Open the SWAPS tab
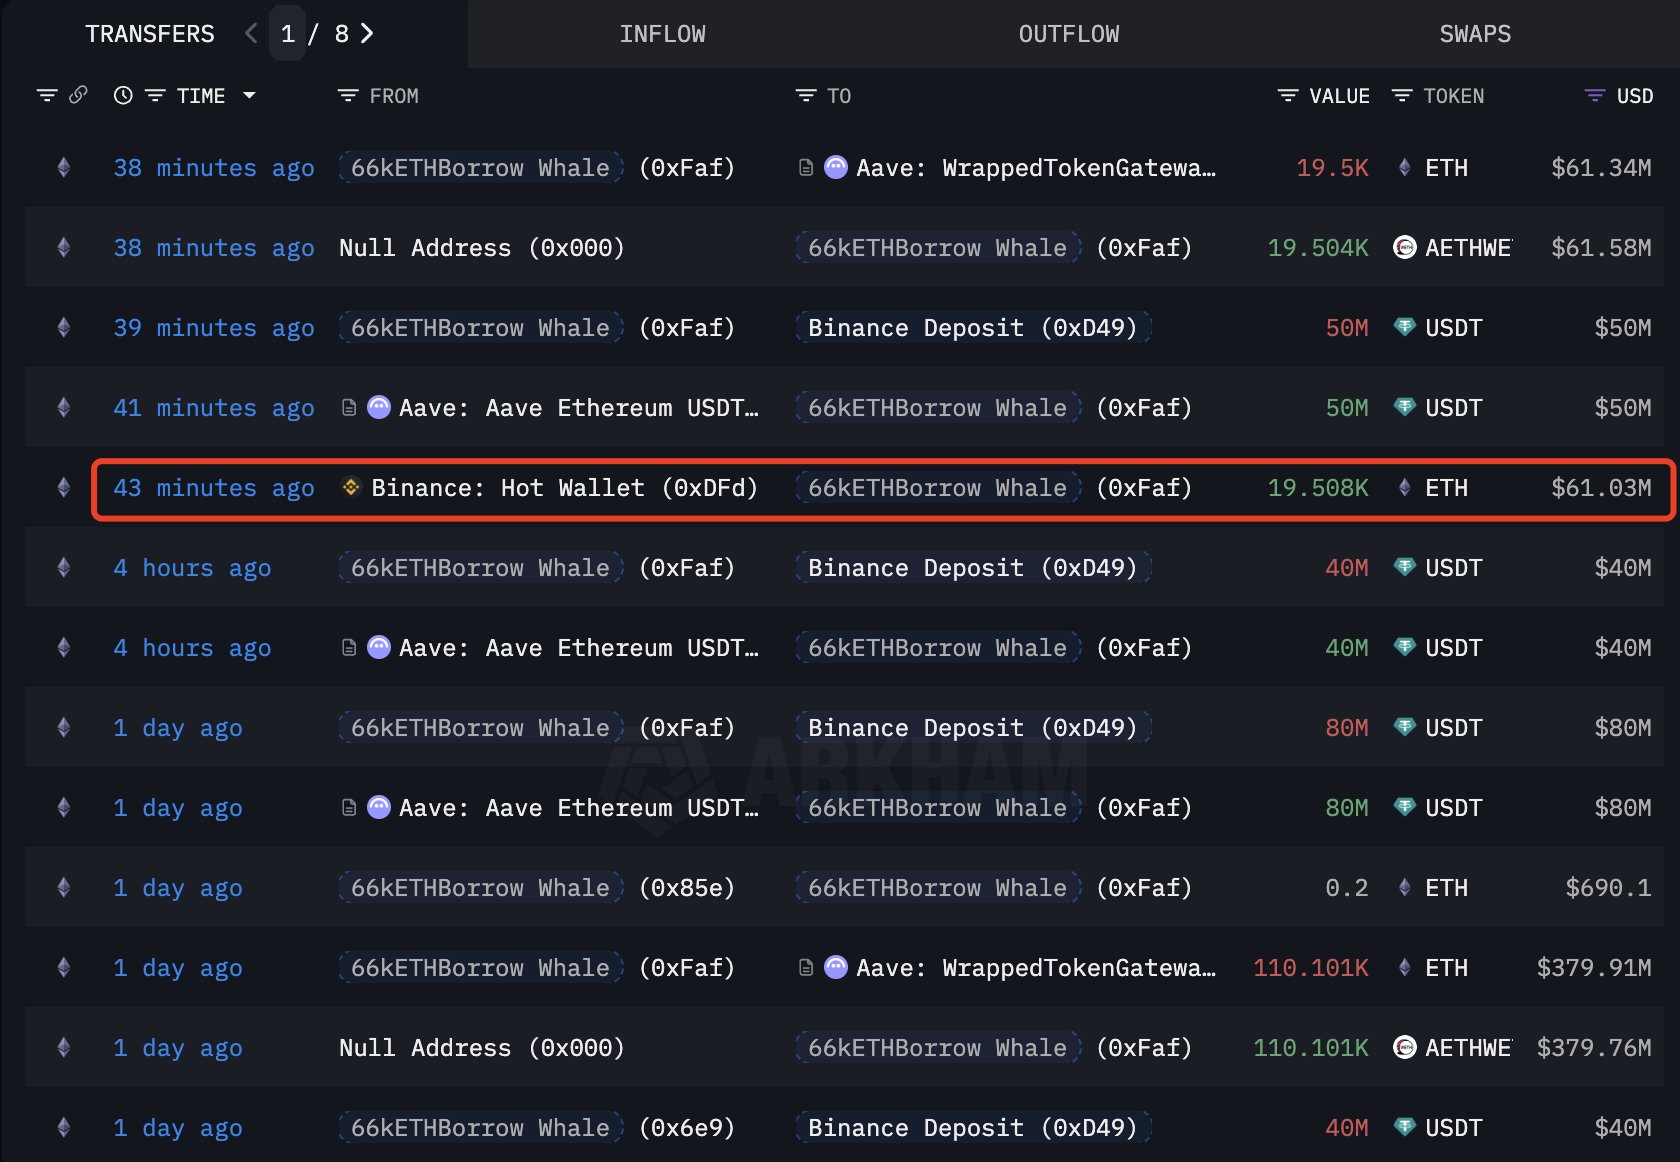Viewport: 1680px width, 1162px height. 1475,33
